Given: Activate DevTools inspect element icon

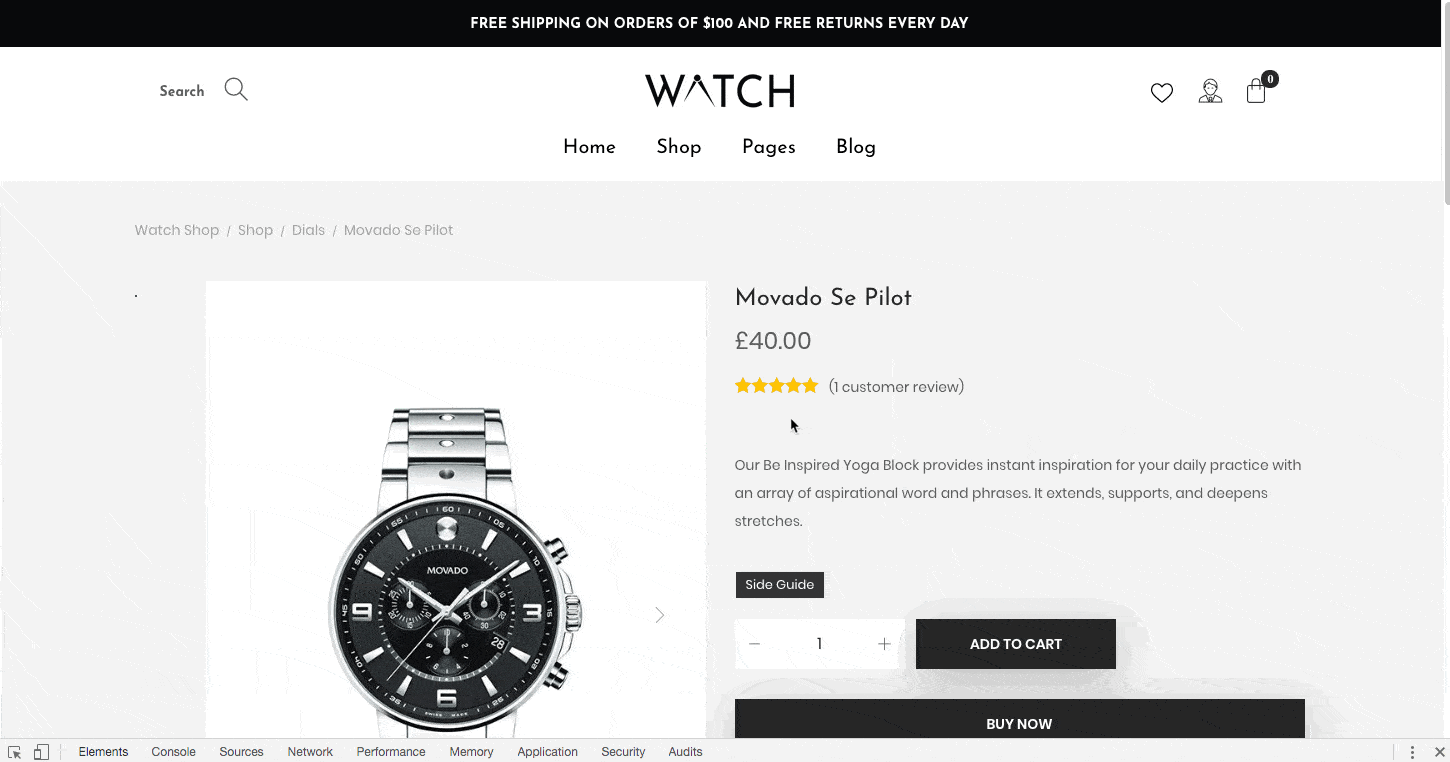Looking at the screenshot, I should click(14, 752).
